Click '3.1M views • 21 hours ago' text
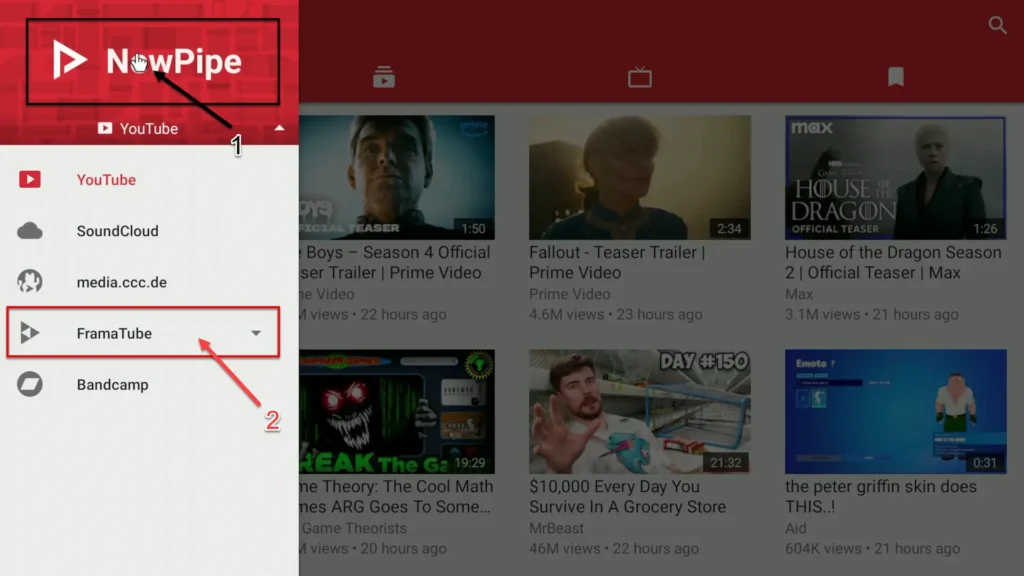This screenshot has width=1024, height=576. click(x=872, y=314)
